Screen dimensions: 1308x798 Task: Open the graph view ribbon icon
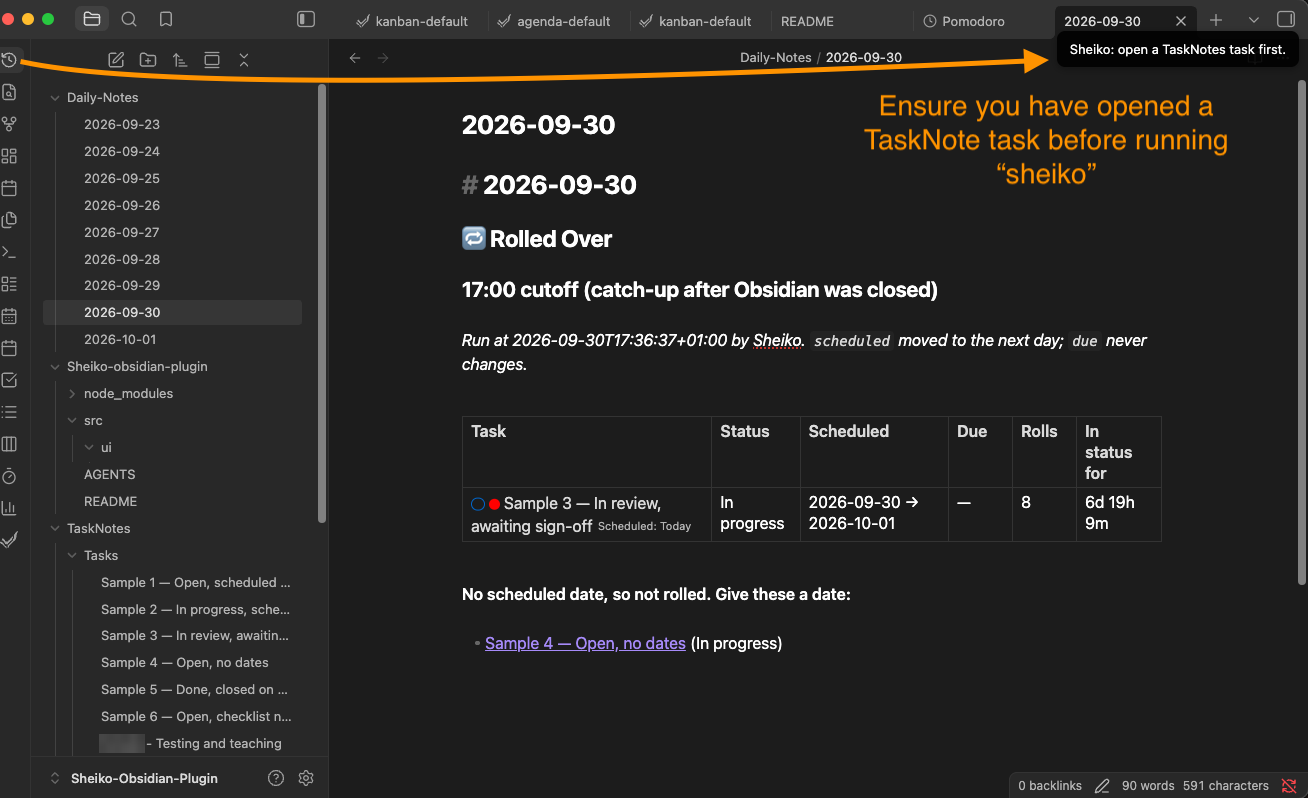tap(9, 124)
